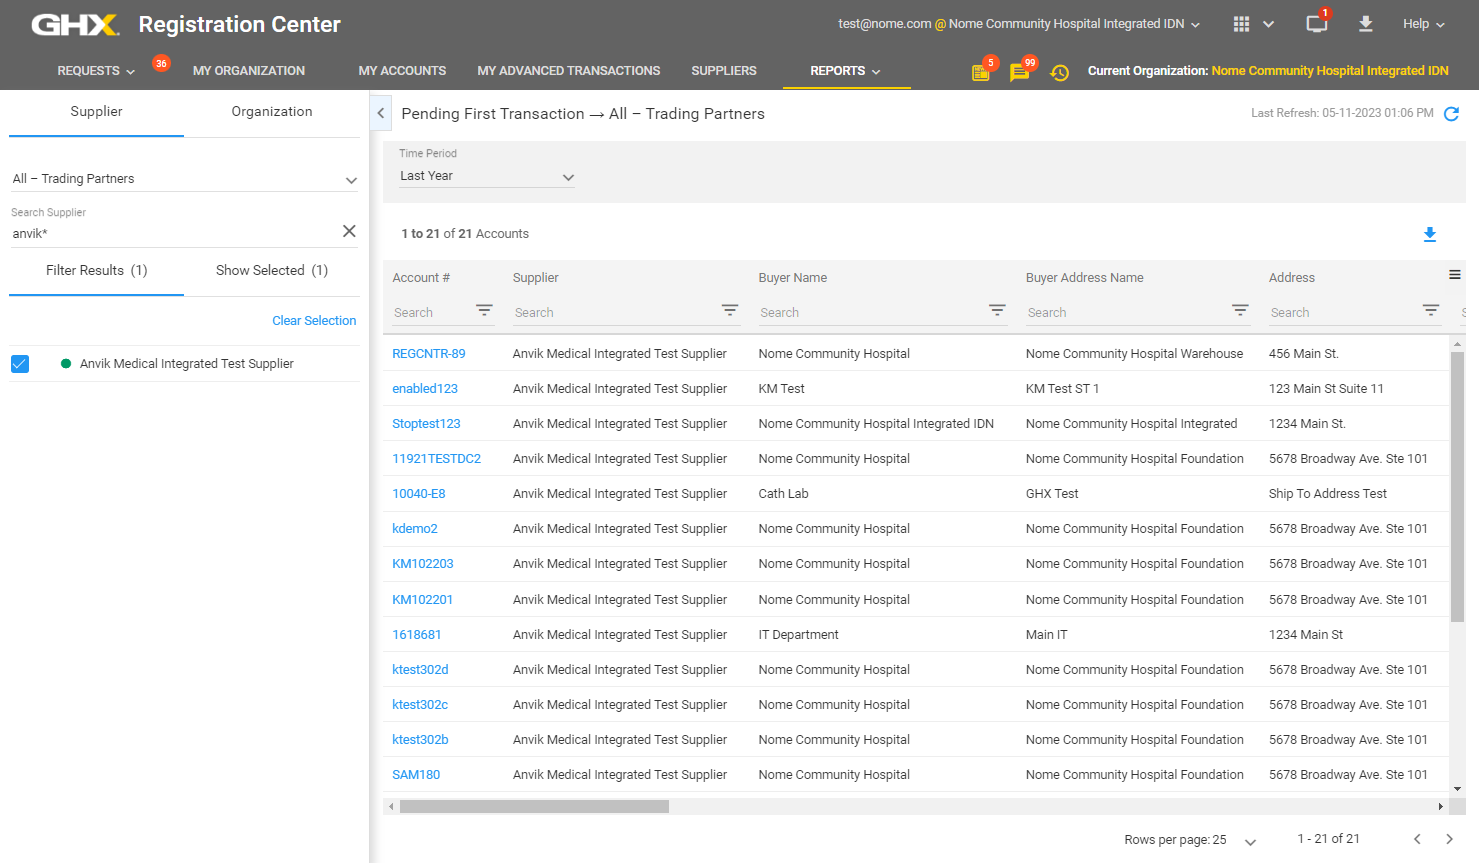Open account REGCNTR-89 link

428,354
